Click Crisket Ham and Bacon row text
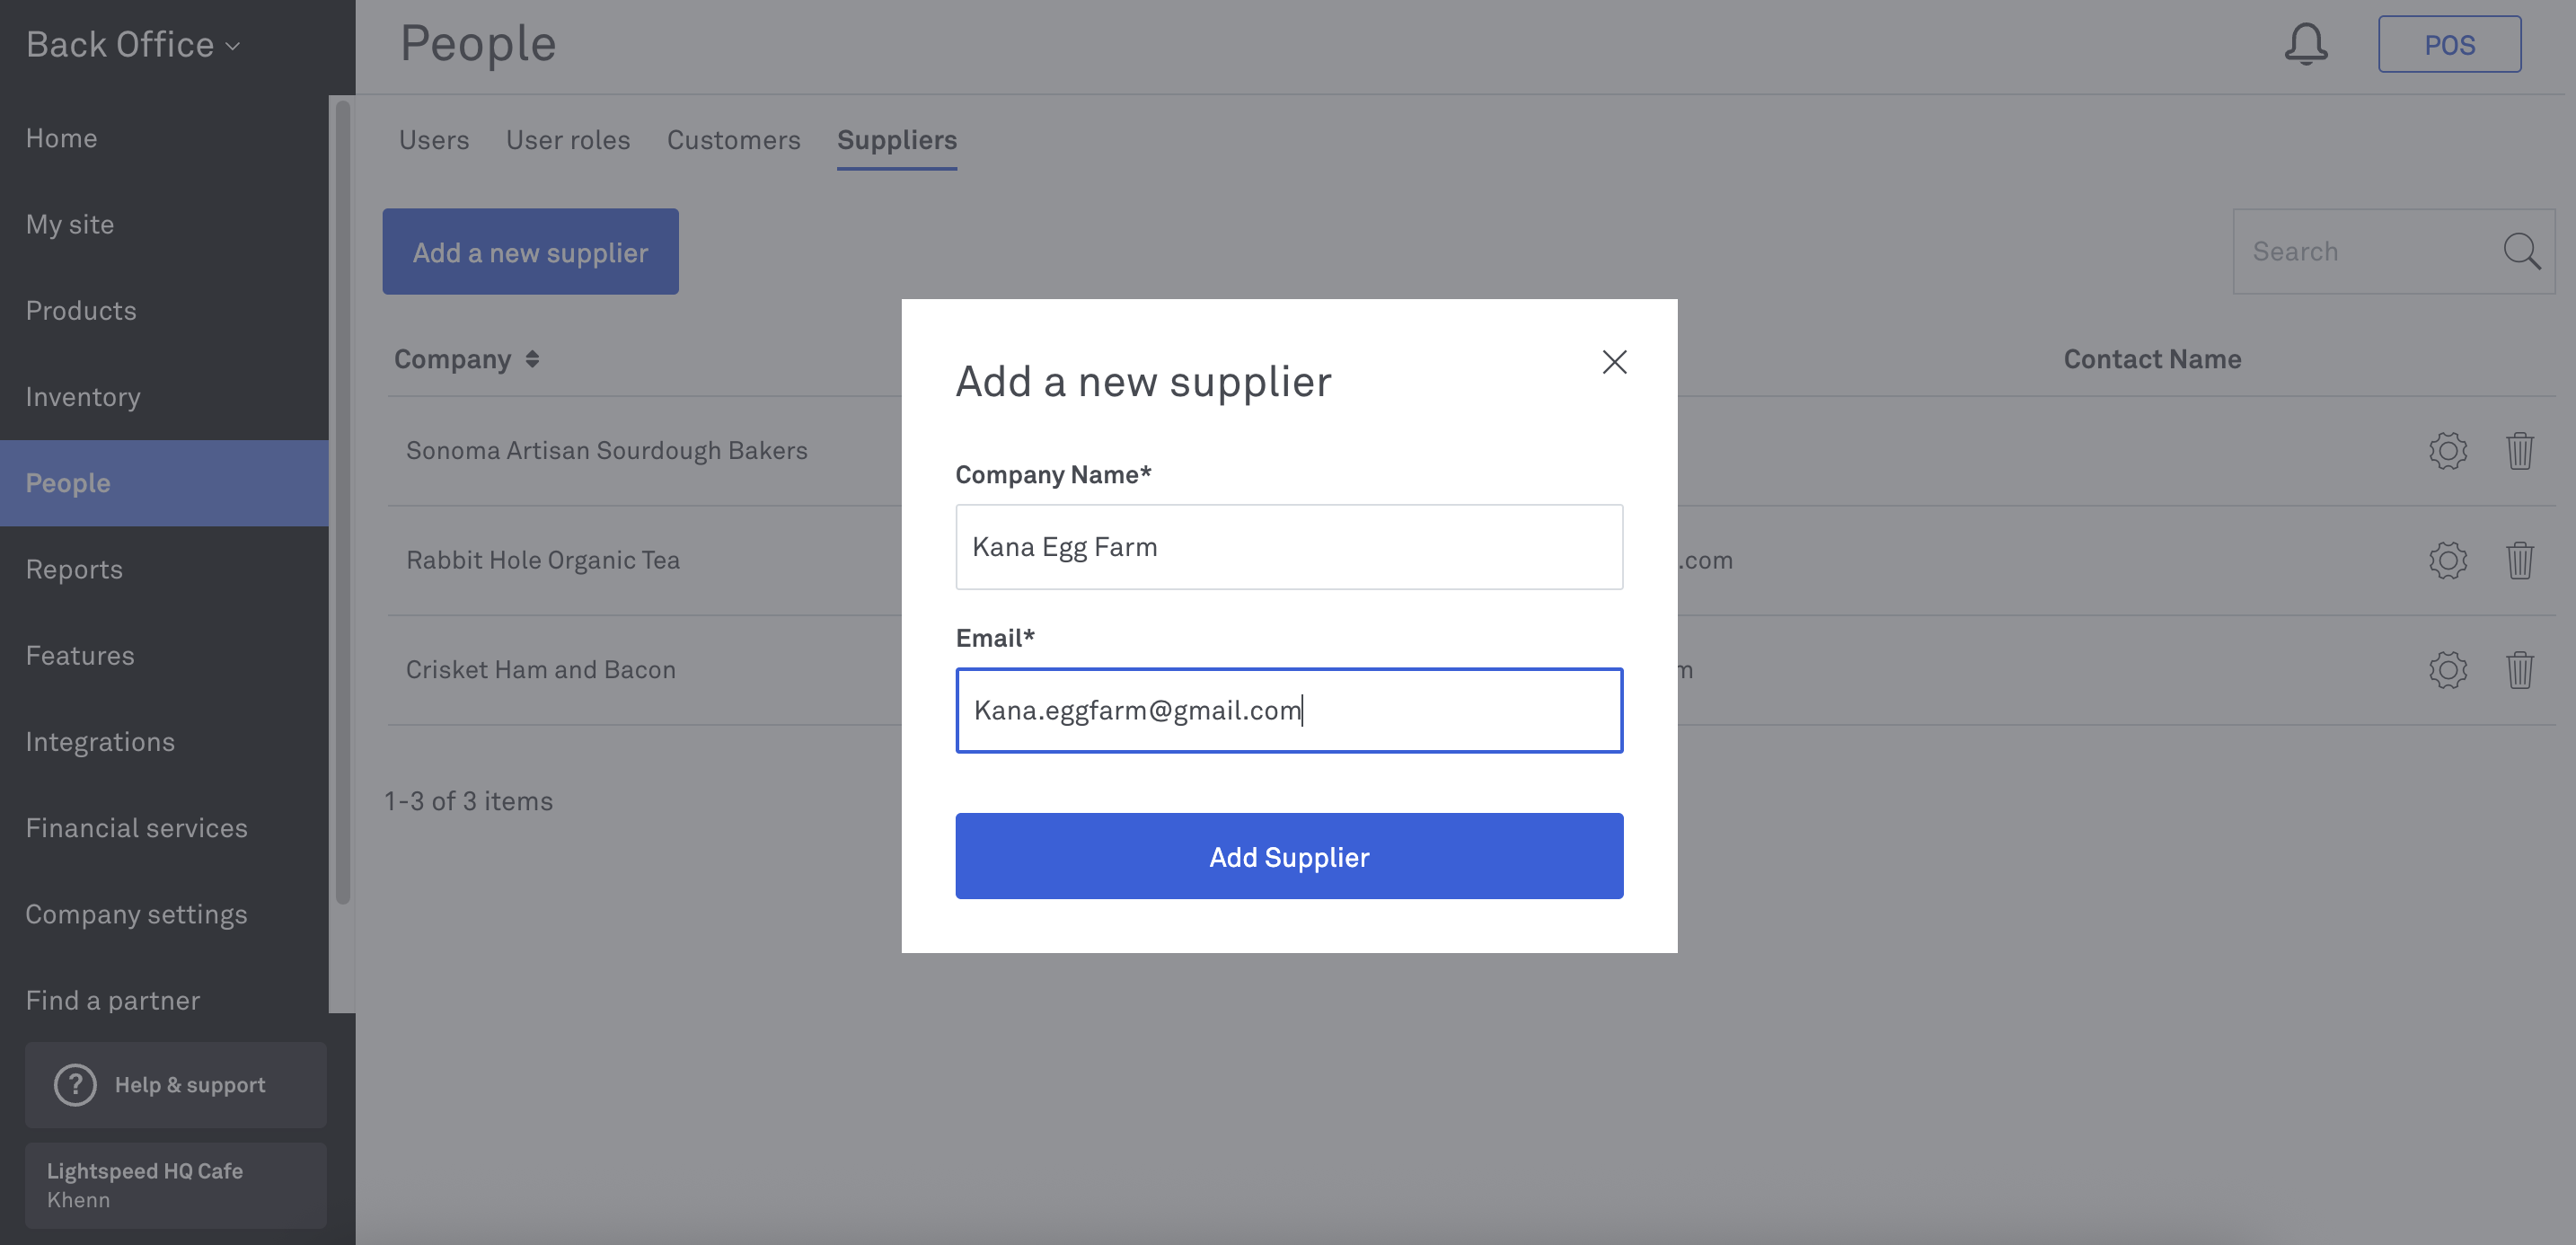Image resolution: width=2576 pixels, height=1245 pixels. click(x=541, y=670)
